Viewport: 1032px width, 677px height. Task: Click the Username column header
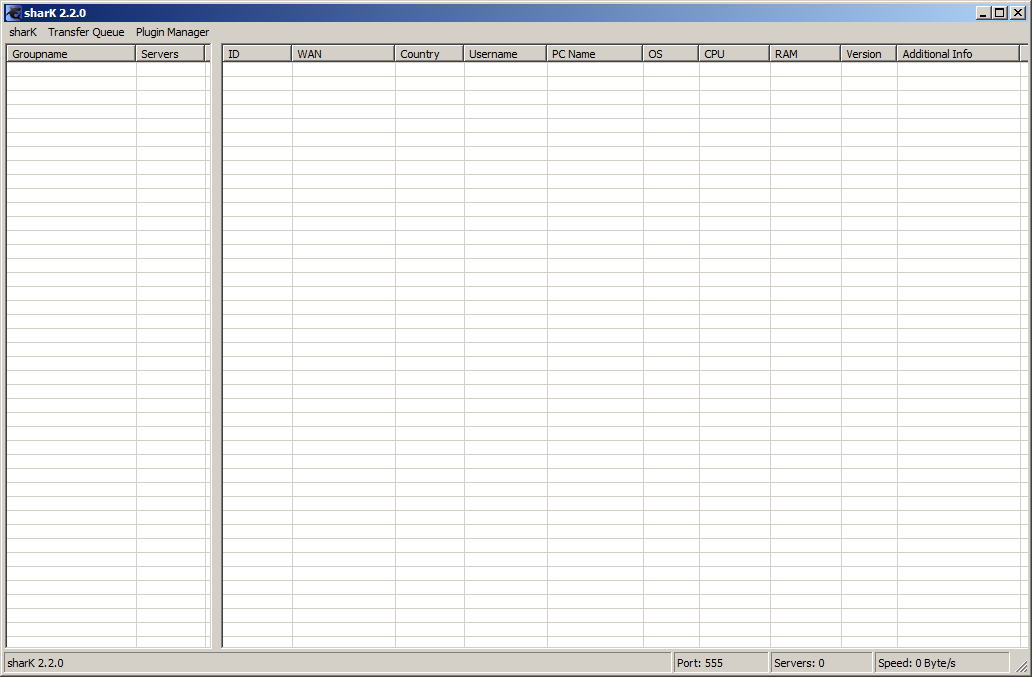click(x=505, y=54)
